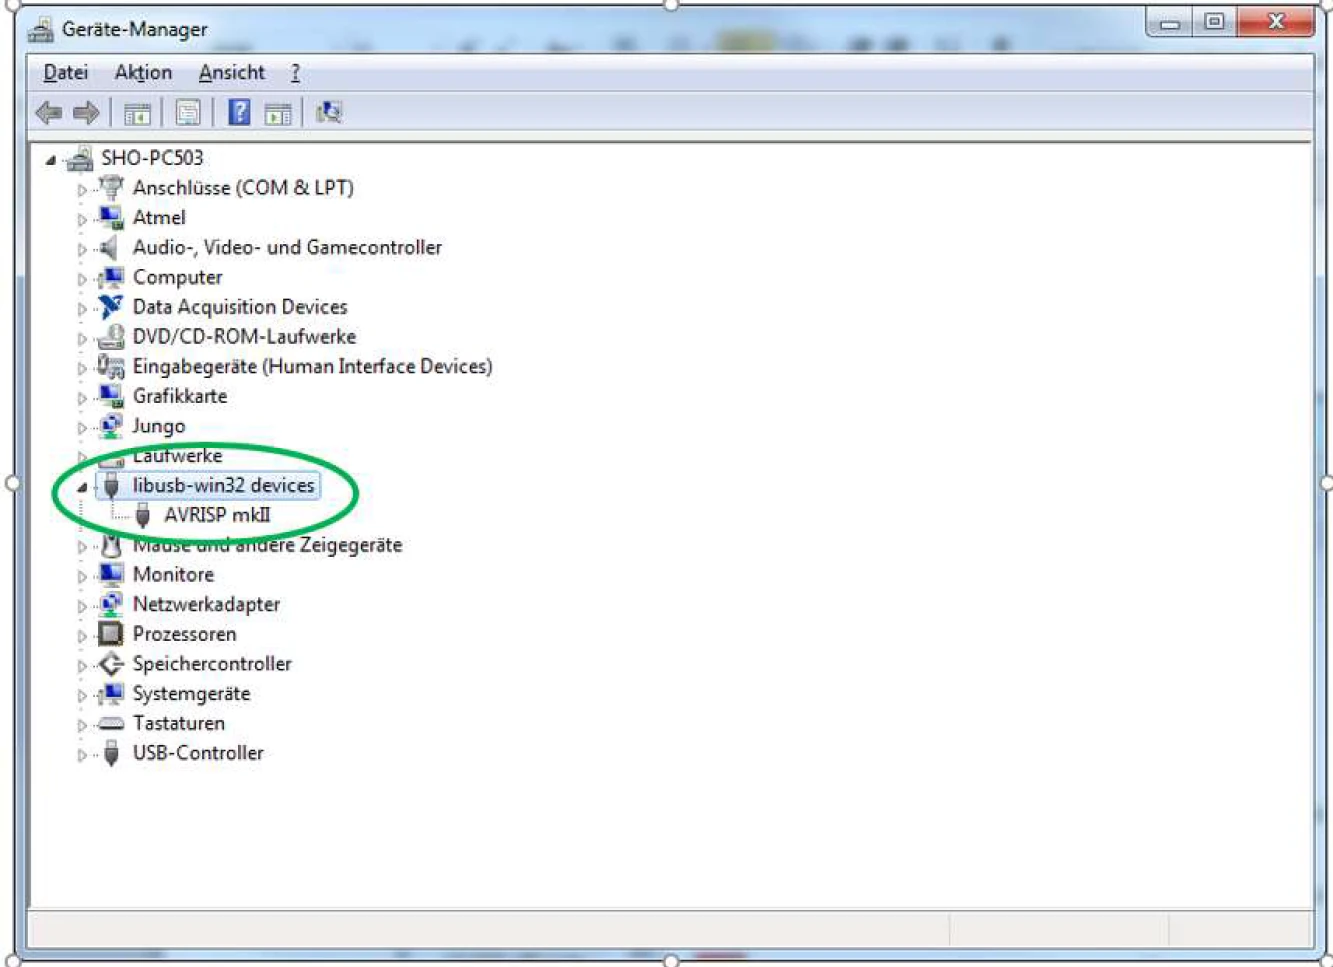1333x967 pixels.
Task: Expand the Anschlüsse (COM & LPT) node
Action: point(82,189)
